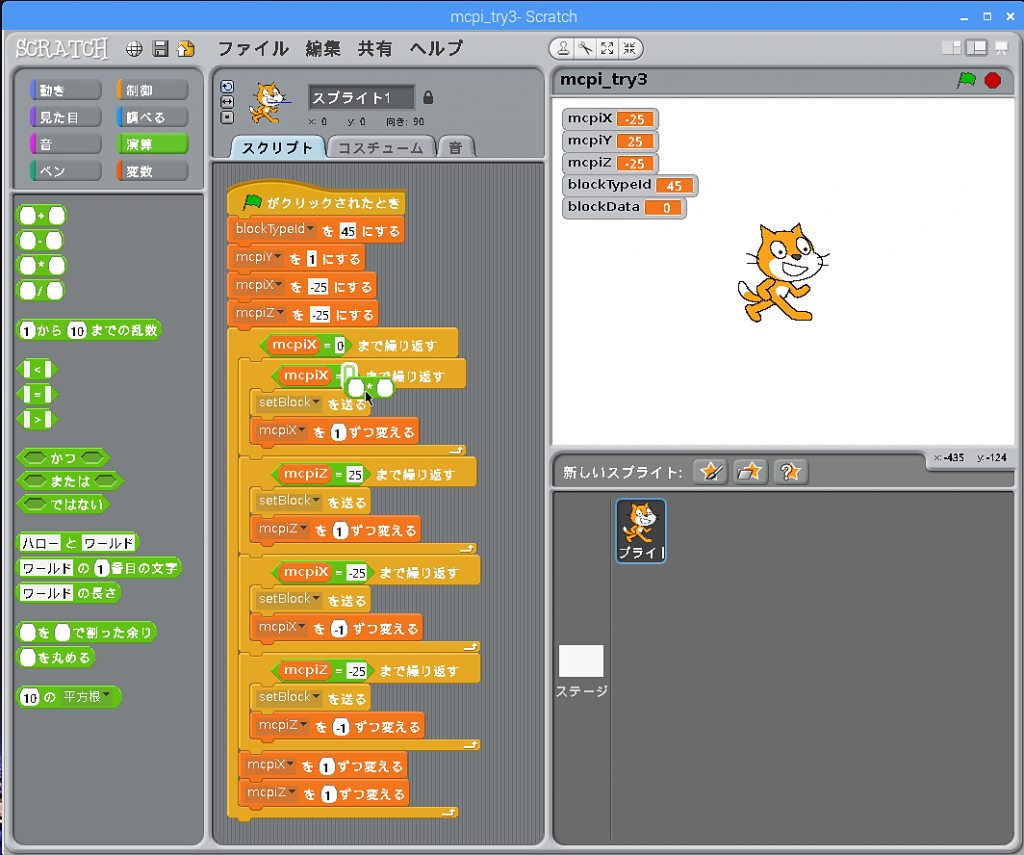The image size is (1024, 855).
Task: Click the equals block in the palette
Action: pyautogui.click(x=37, y=395)
